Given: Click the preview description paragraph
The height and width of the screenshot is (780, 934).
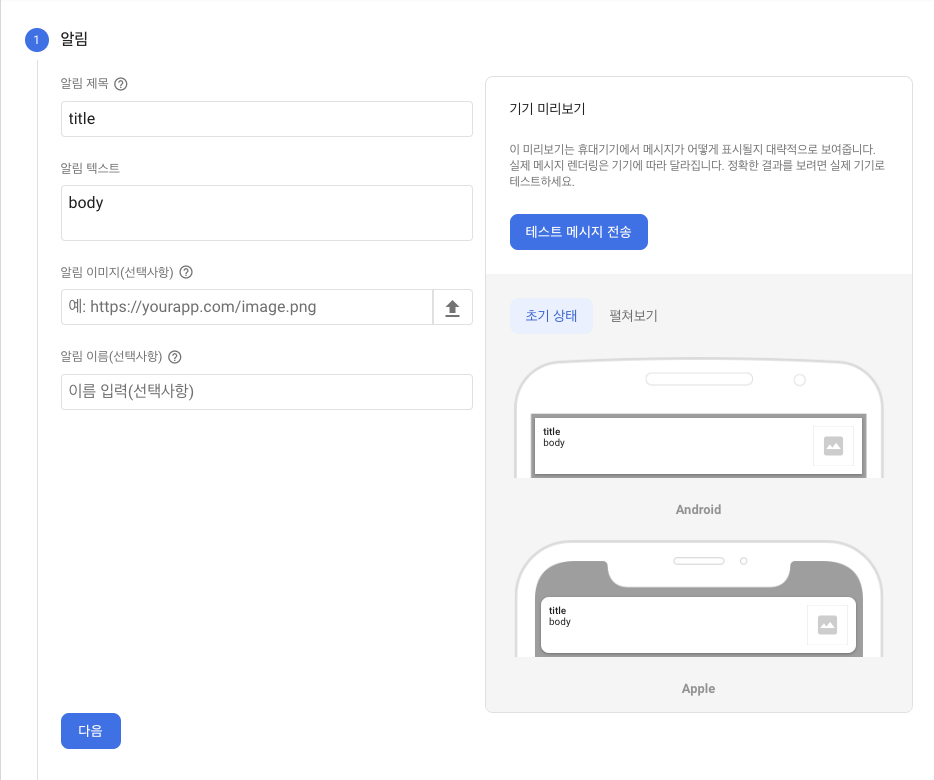Looking at the screenshot, I should pyautogui.click(x=696, y=165).
